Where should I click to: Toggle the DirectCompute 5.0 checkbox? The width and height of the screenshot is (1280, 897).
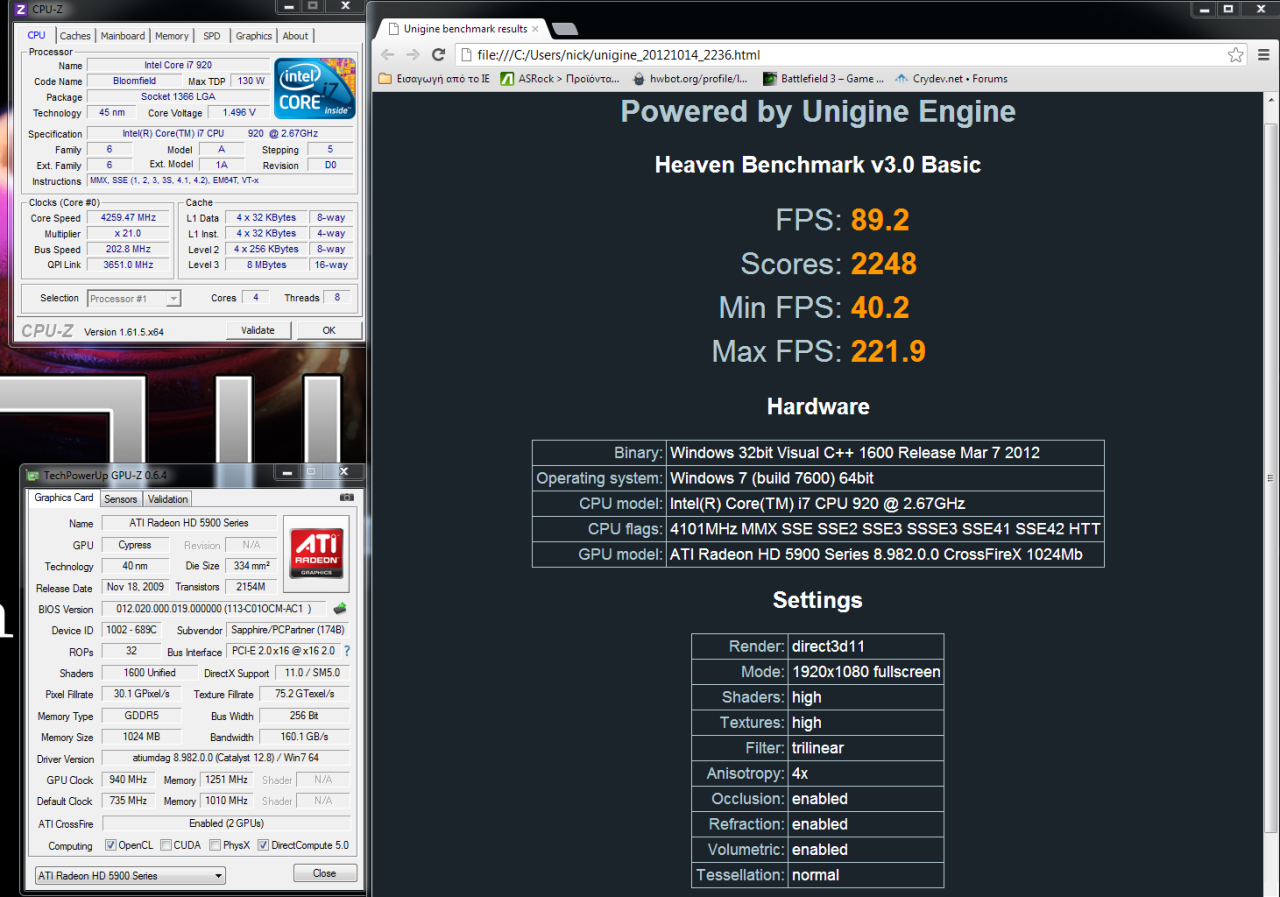tap(263, 845)
